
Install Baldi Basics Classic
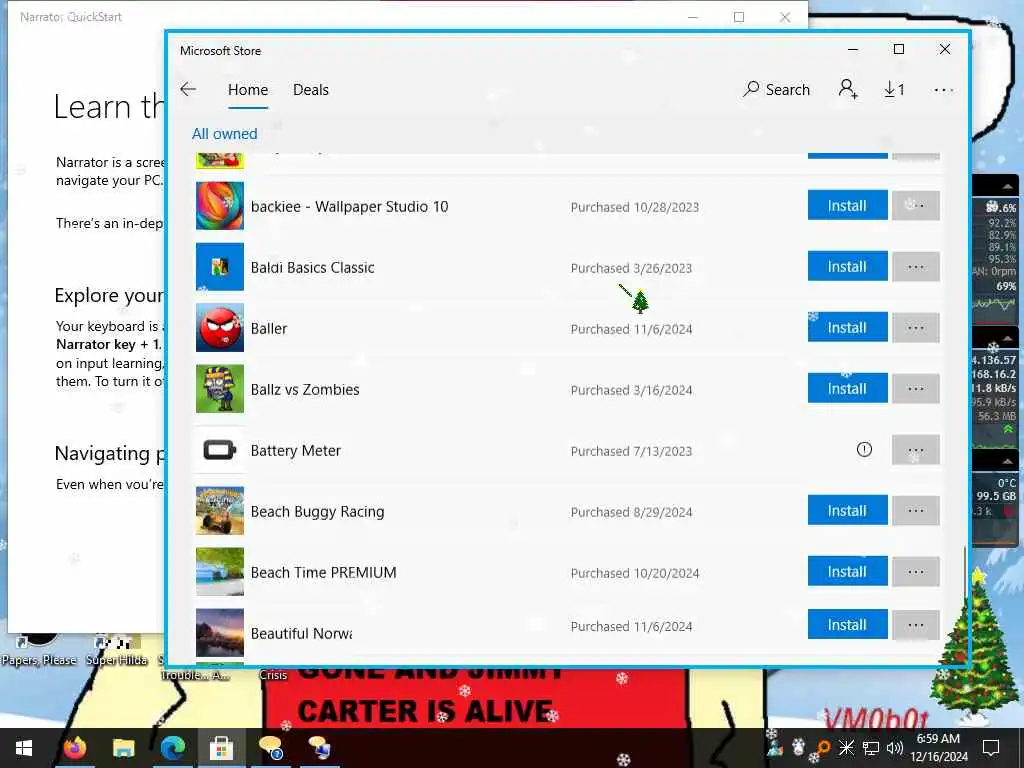[x=847, y=266]
